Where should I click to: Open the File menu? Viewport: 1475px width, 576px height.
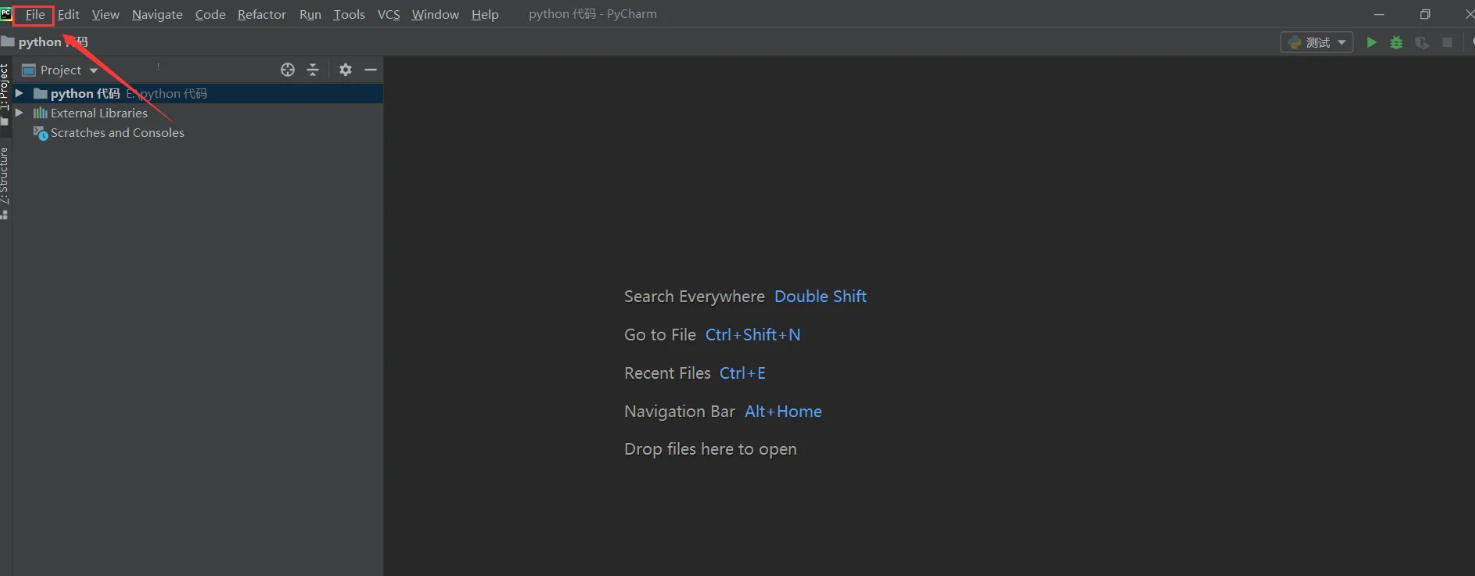pyautogui.click(x=34, y=14)
